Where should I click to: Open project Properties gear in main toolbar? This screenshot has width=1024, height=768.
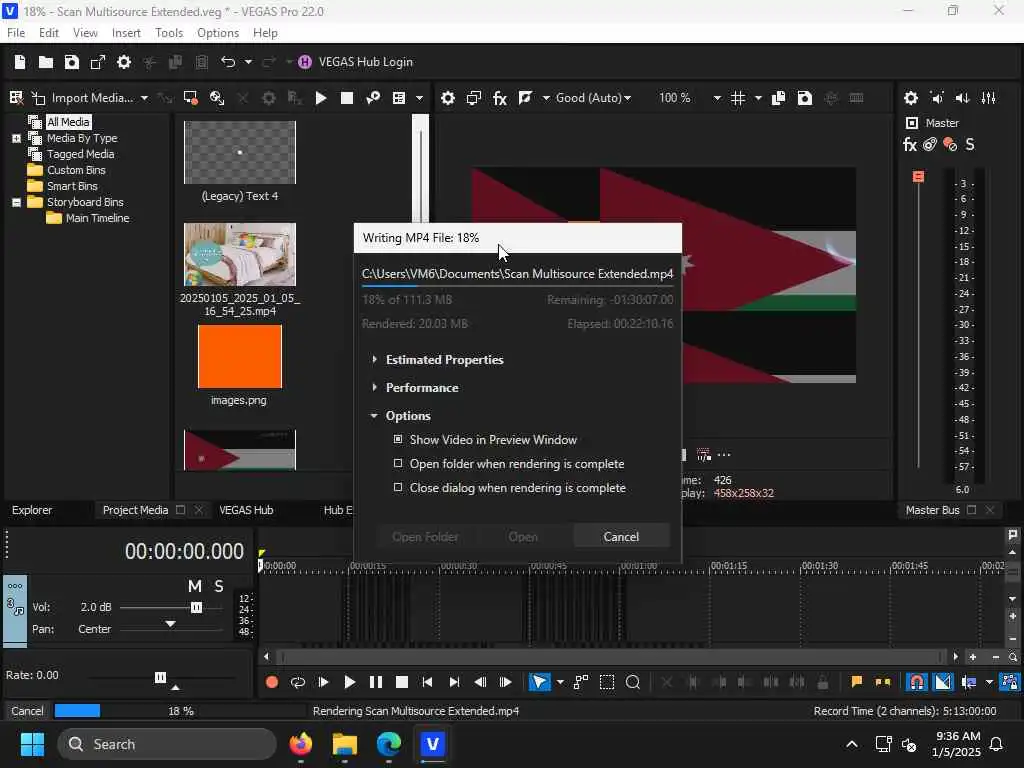(124, 62)
